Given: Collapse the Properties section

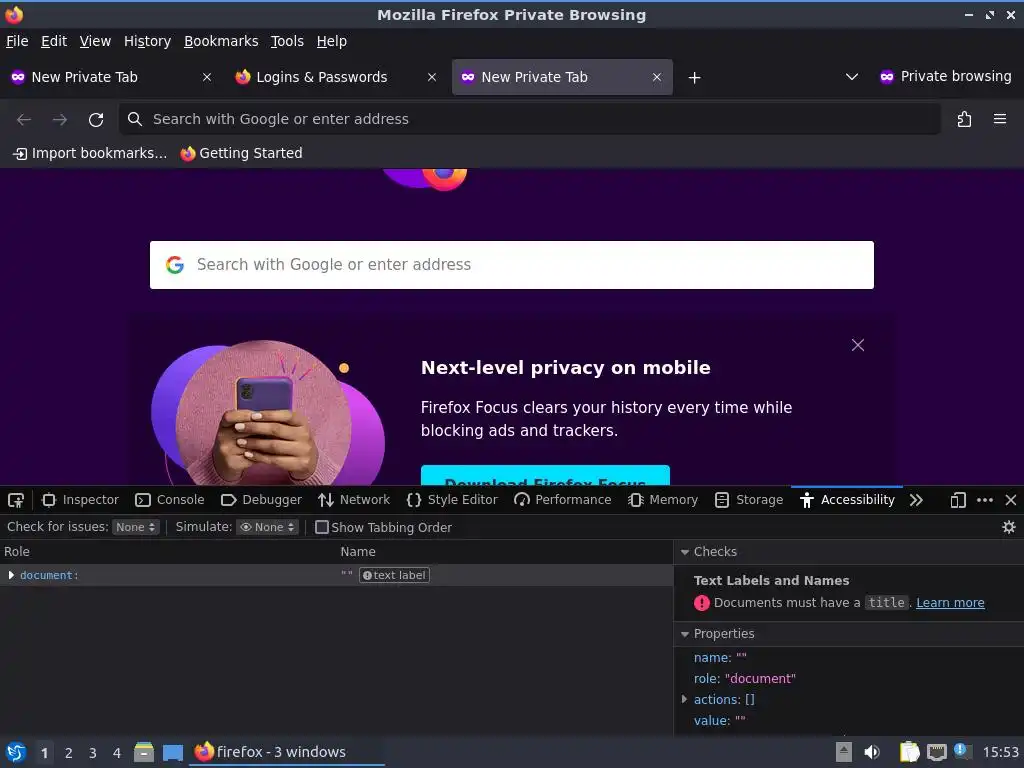Looking at the screenshot, I should point(684,634).
